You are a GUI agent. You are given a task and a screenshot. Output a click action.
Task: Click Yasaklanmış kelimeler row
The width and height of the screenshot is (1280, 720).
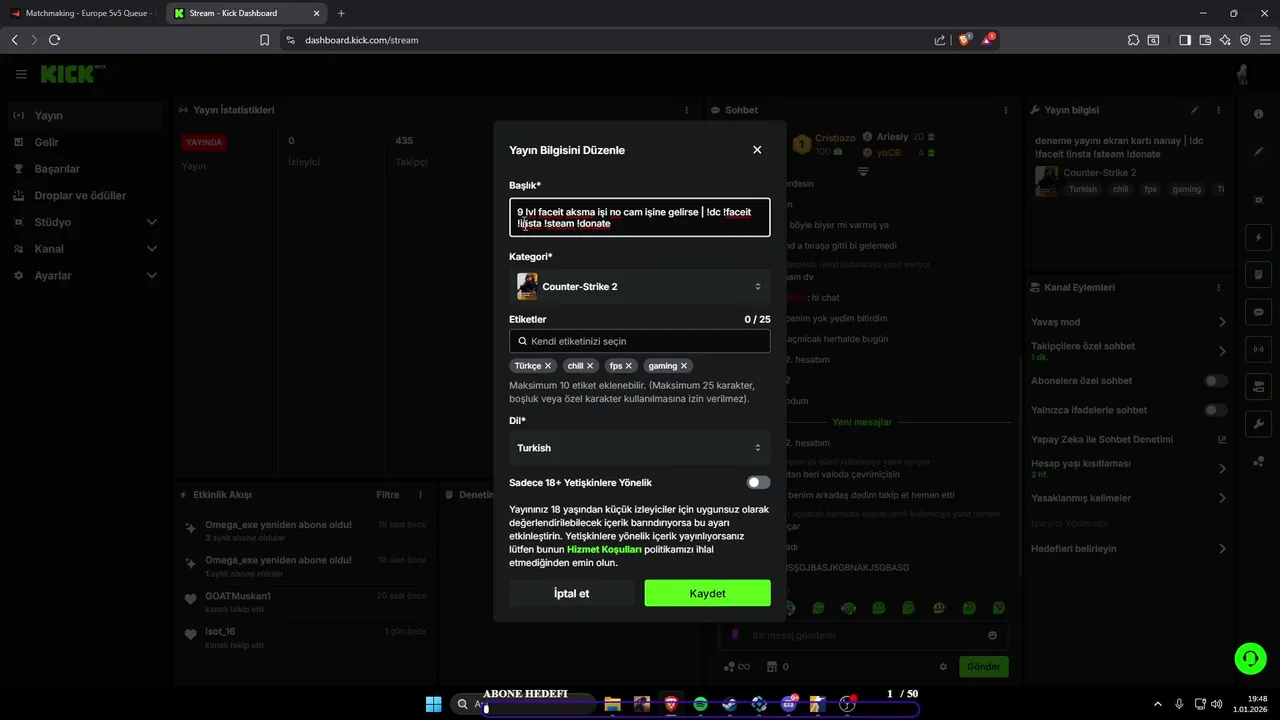click(x=1129, y=498)
